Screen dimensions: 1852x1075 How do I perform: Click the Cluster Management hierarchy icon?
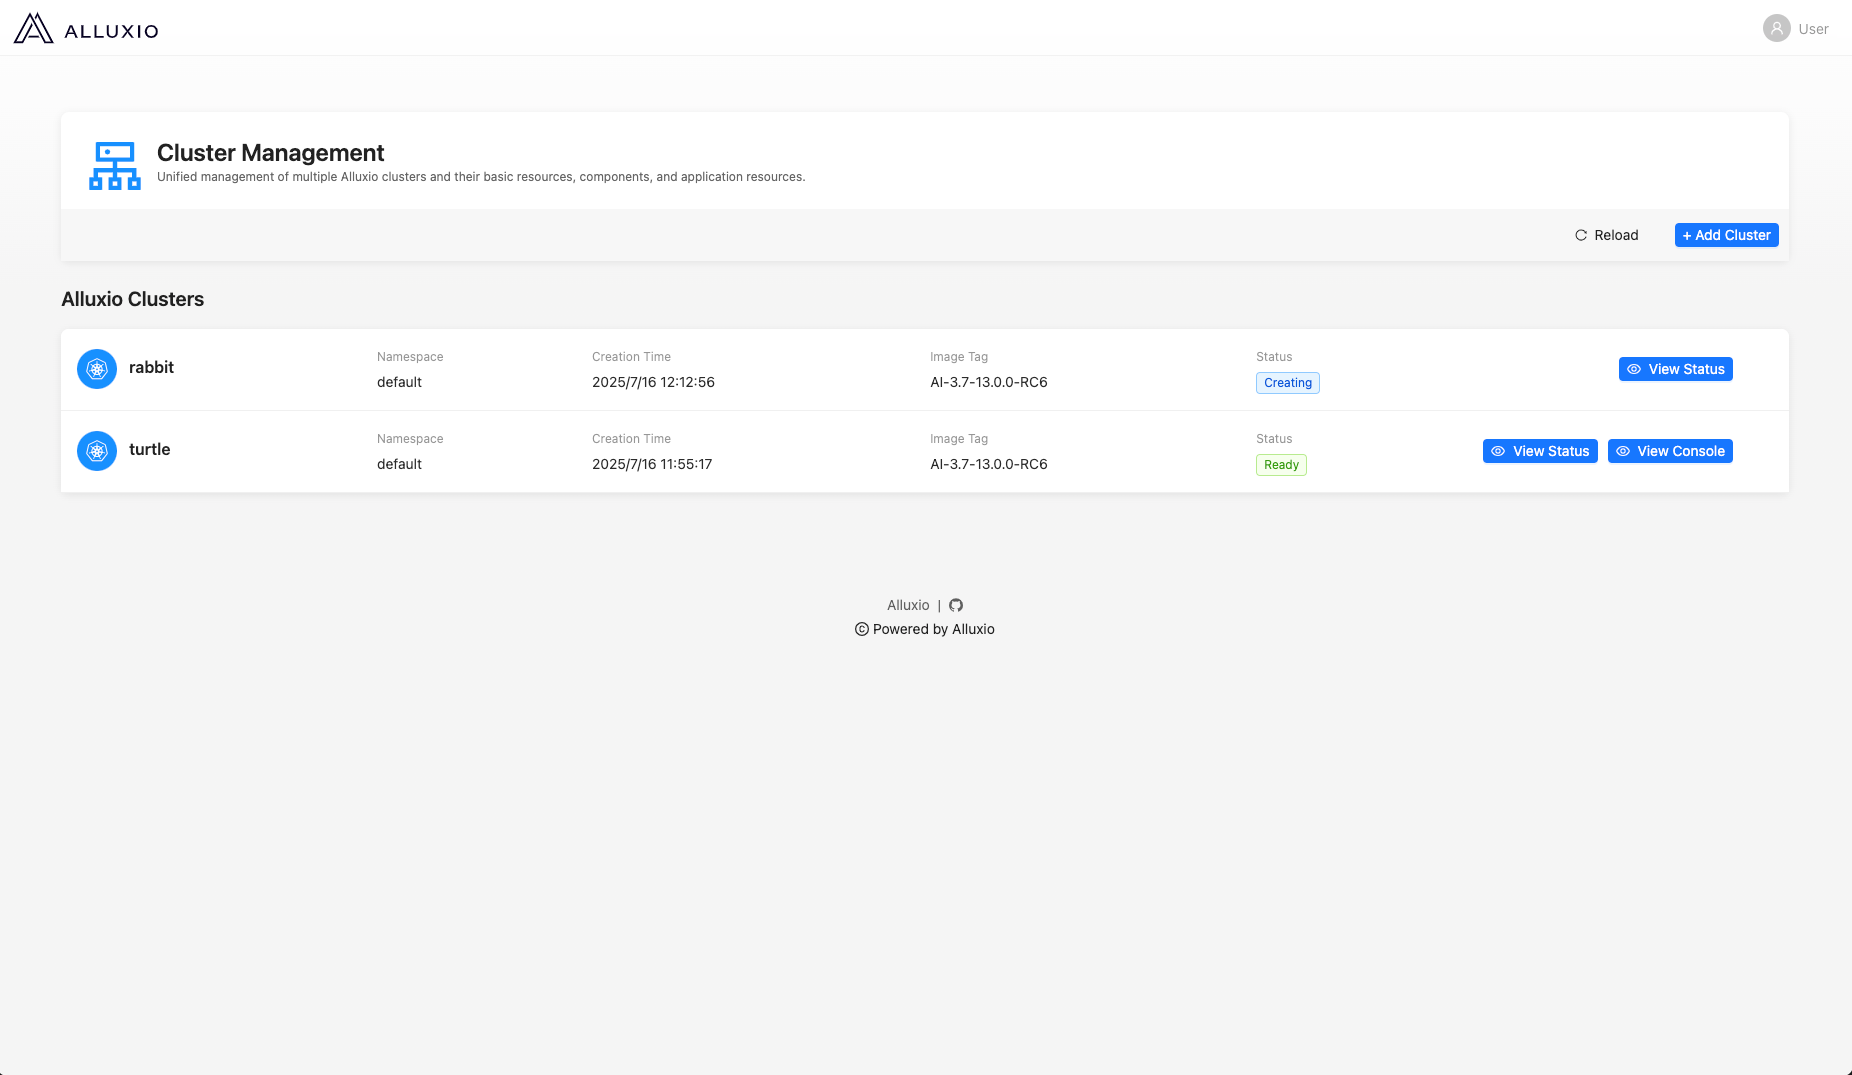click(x=115, y=165)
